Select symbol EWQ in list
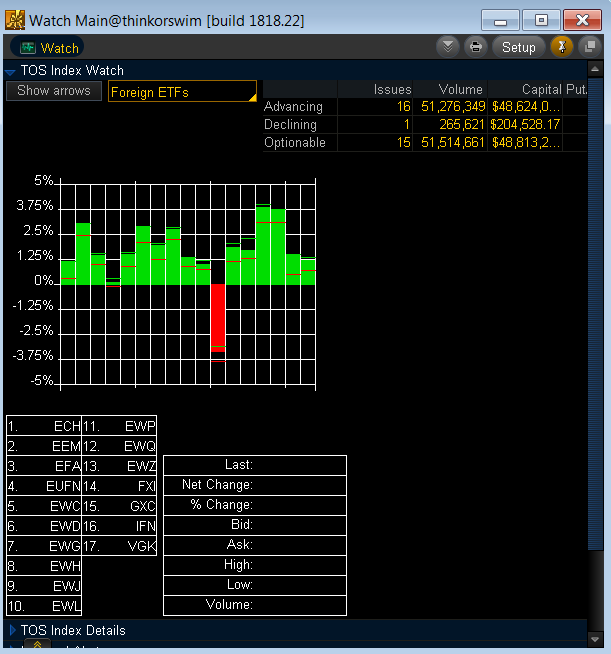Screen dimensions: 611x654 point(119,446)
